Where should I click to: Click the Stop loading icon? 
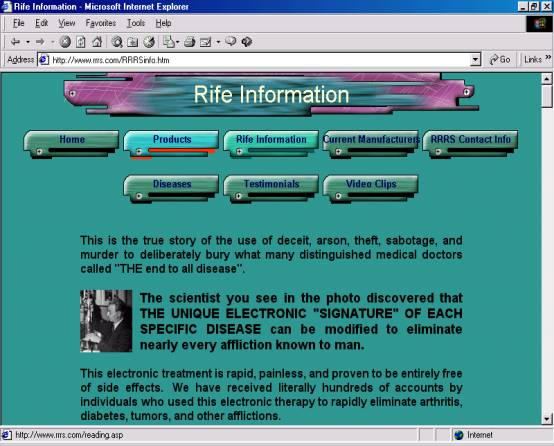pyautogui.click(x=65, y=42)
